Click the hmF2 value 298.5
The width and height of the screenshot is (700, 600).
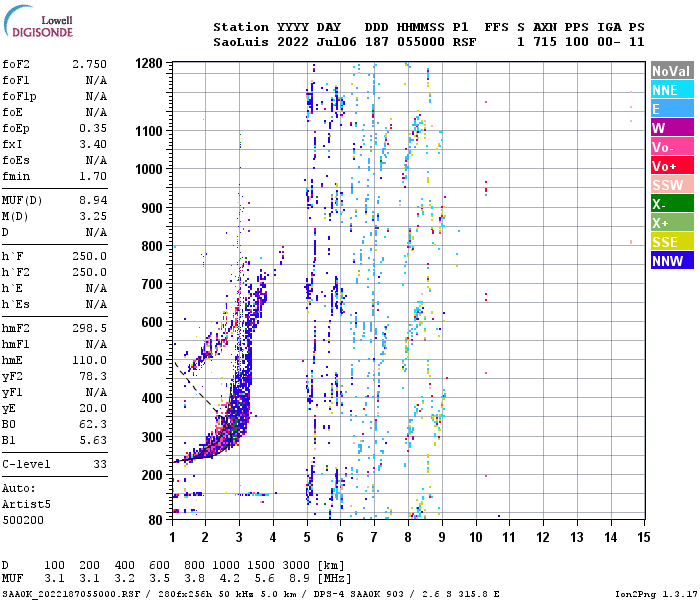click(x=89, y=328)
